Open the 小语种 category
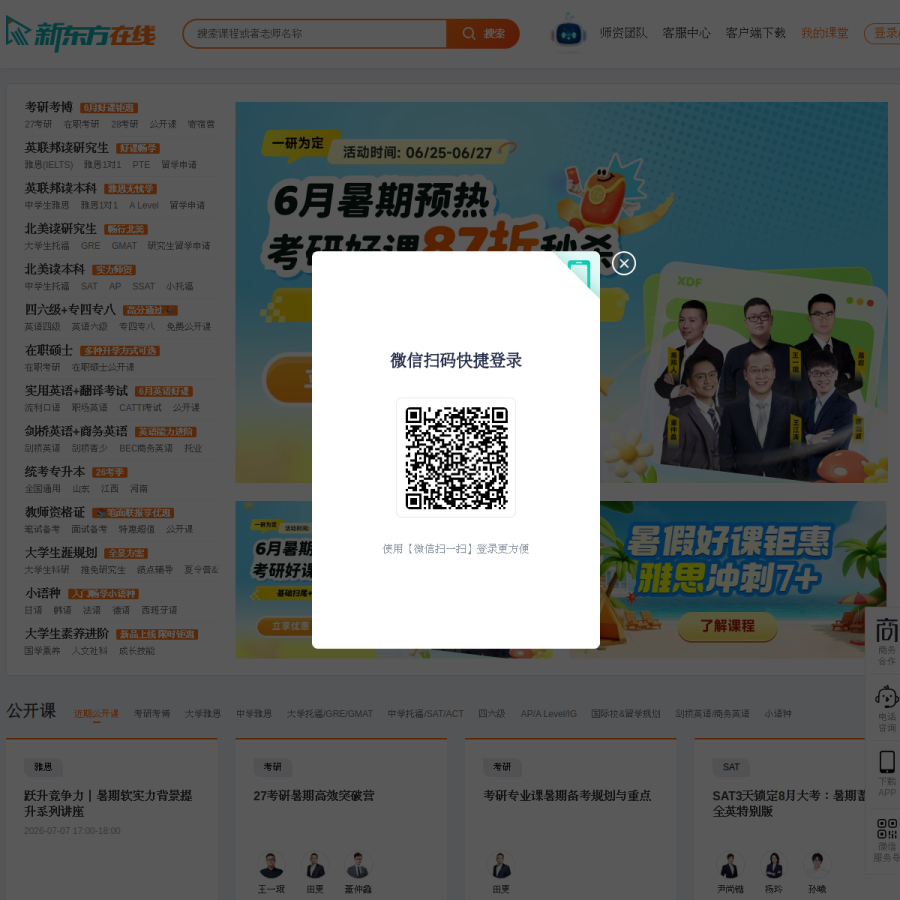 click(42, 593)
